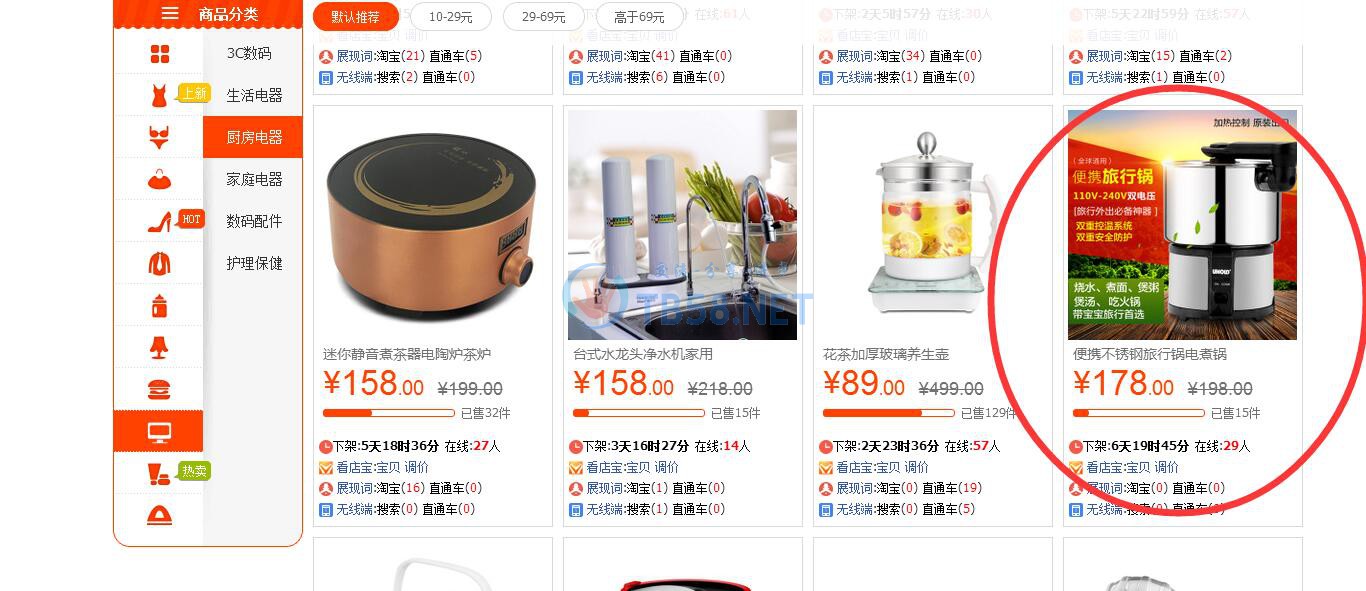This screenshot has width=1366, height=591.
Task: Select the four-squares category icon in sidebar
Action: click(159, 54)
